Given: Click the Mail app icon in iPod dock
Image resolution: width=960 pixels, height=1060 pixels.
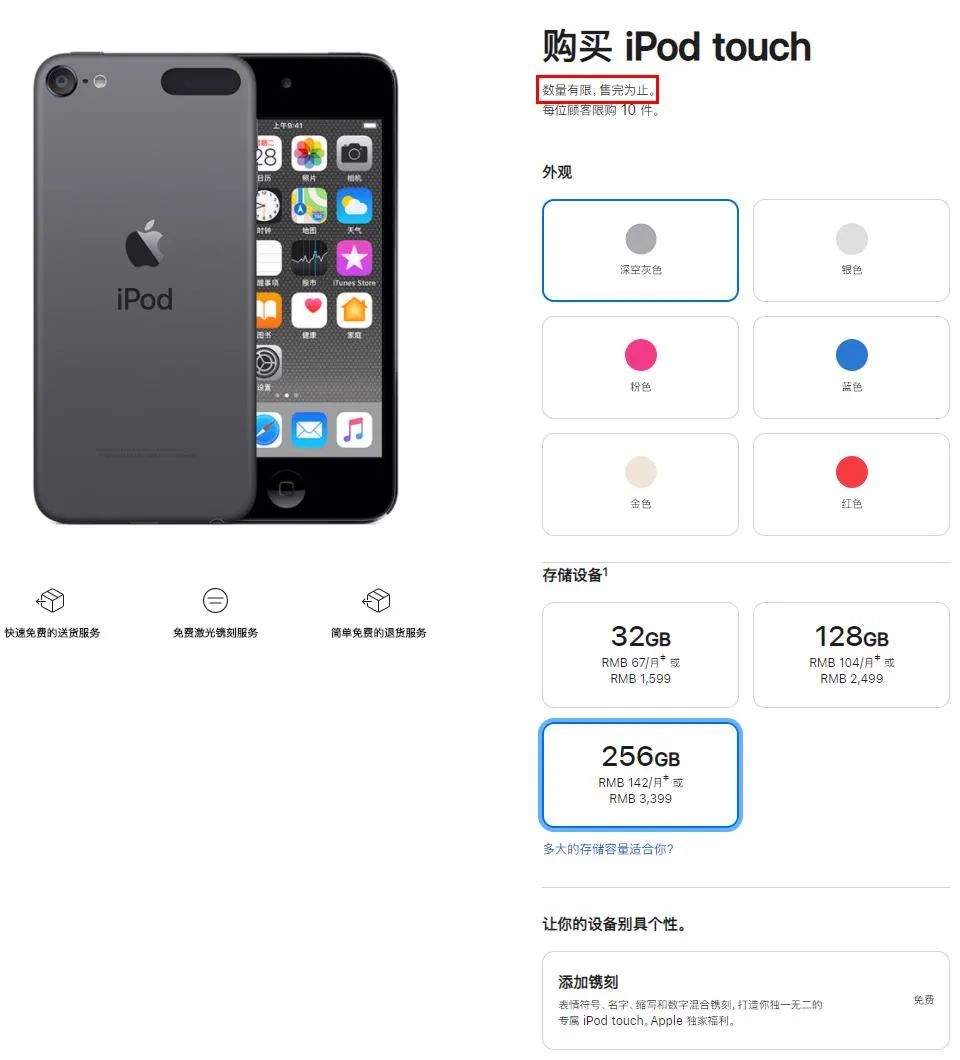Looking at the screenshot, I should [309, 430].
